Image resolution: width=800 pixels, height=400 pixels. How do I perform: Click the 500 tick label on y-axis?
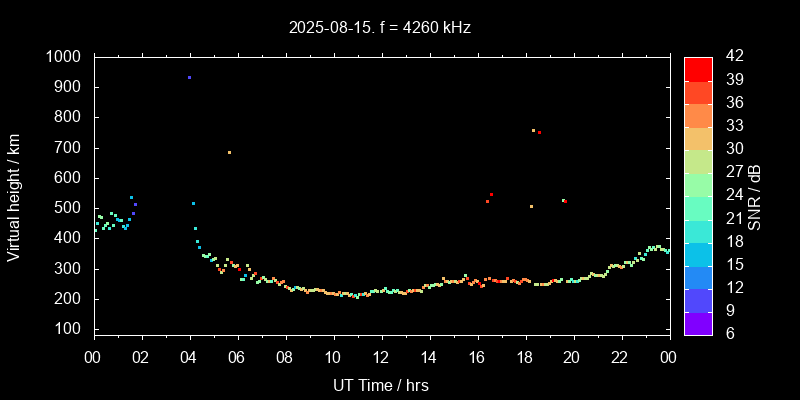coord(69,208)
